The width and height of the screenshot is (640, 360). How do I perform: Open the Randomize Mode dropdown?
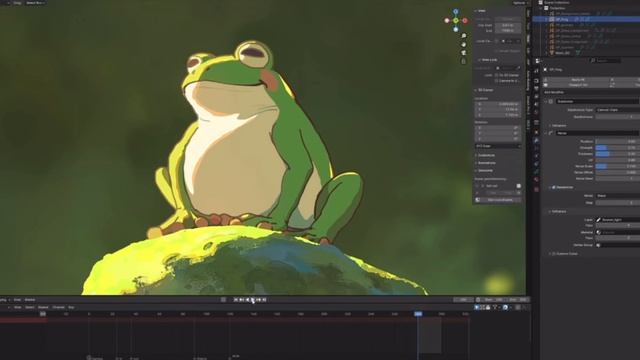(x=618, y=196)
